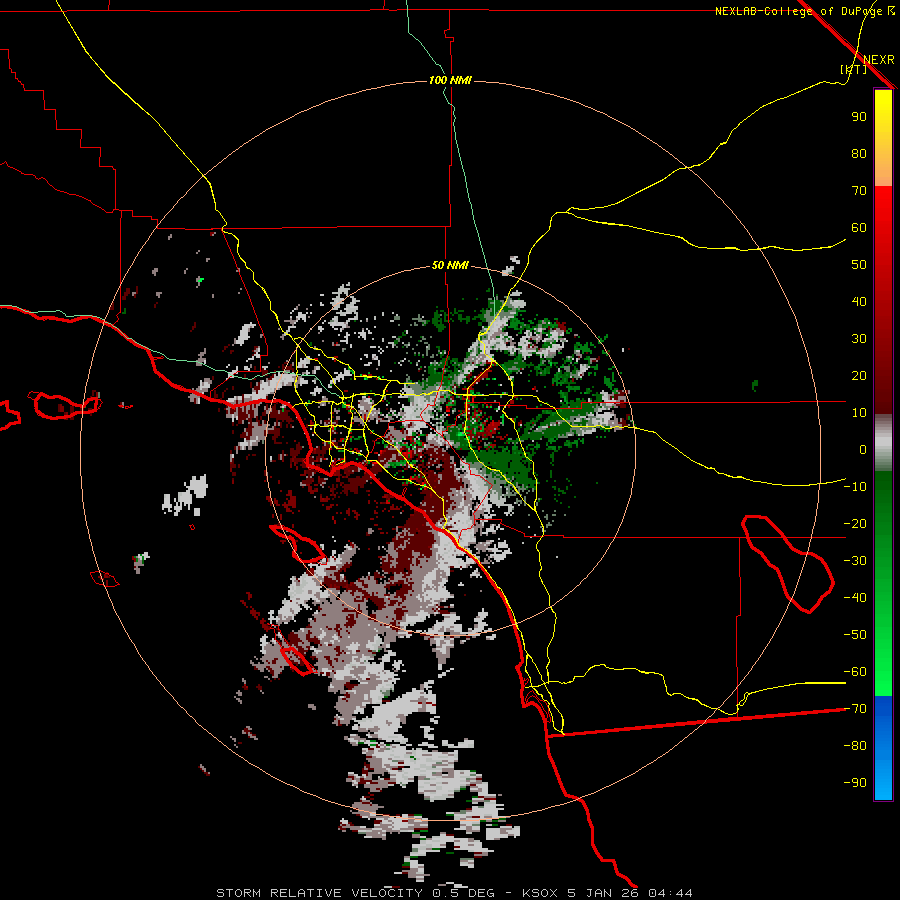Click the "04:44" timestamp
The width and height of the screenshot is (900, 900).
click(x=670, y=893)
